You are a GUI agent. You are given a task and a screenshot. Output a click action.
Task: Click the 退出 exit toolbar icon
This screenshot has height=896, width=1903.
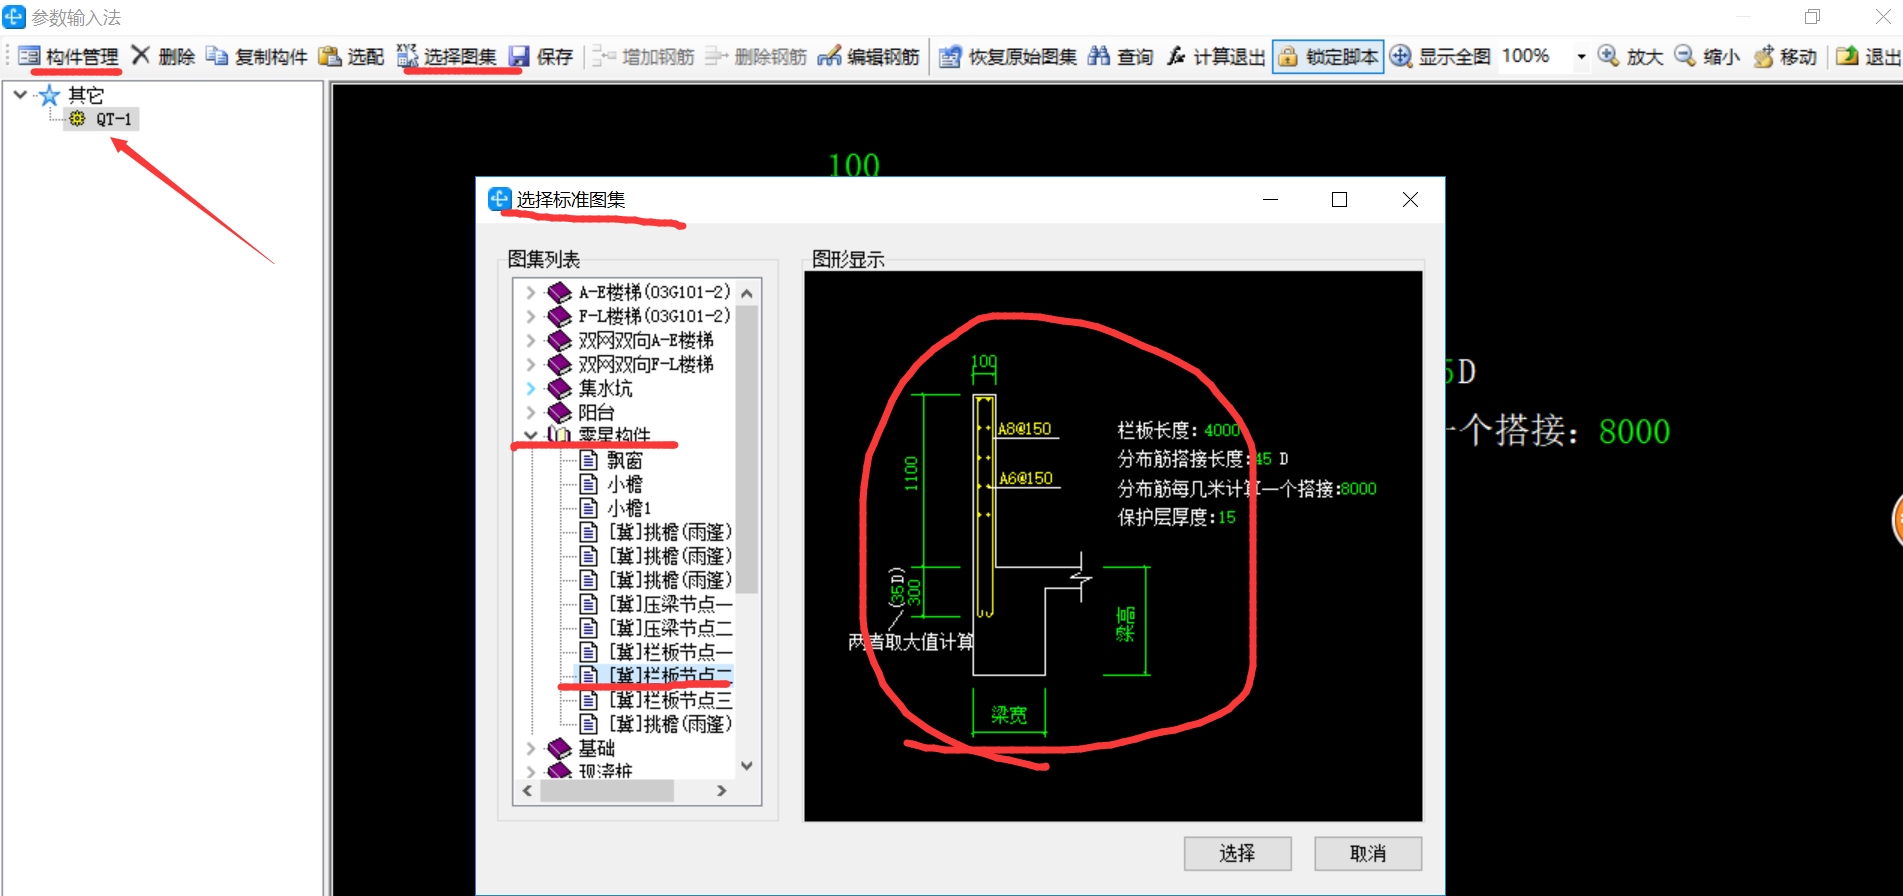[x=1868, y=56]
